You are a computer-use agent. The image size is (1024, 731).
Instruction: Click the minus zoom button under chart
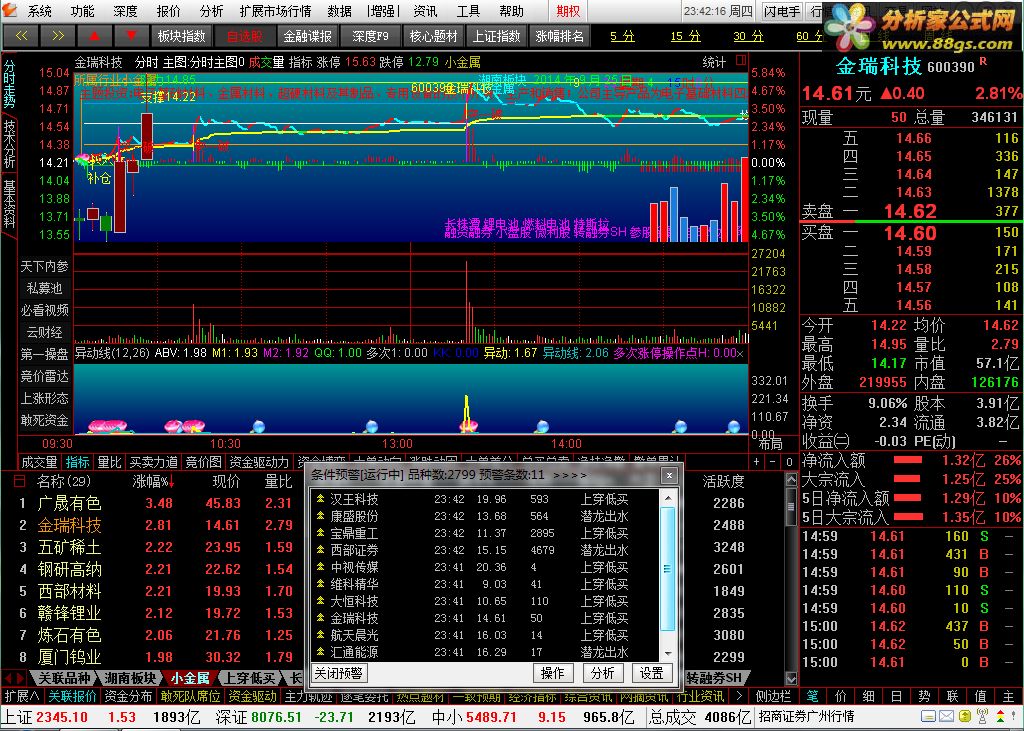click(x=773, y=462)
